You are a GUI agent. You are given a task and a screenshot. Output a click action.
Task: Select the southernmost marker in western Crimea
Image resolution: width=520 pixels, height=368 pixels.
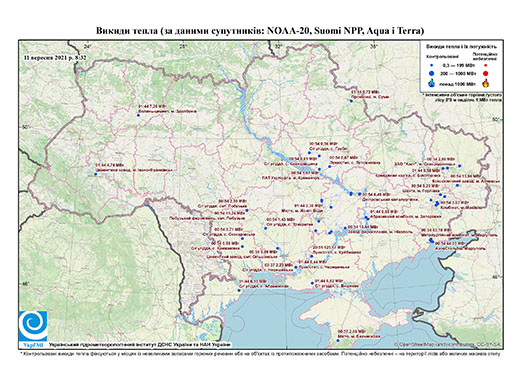[x=338, y=341]
